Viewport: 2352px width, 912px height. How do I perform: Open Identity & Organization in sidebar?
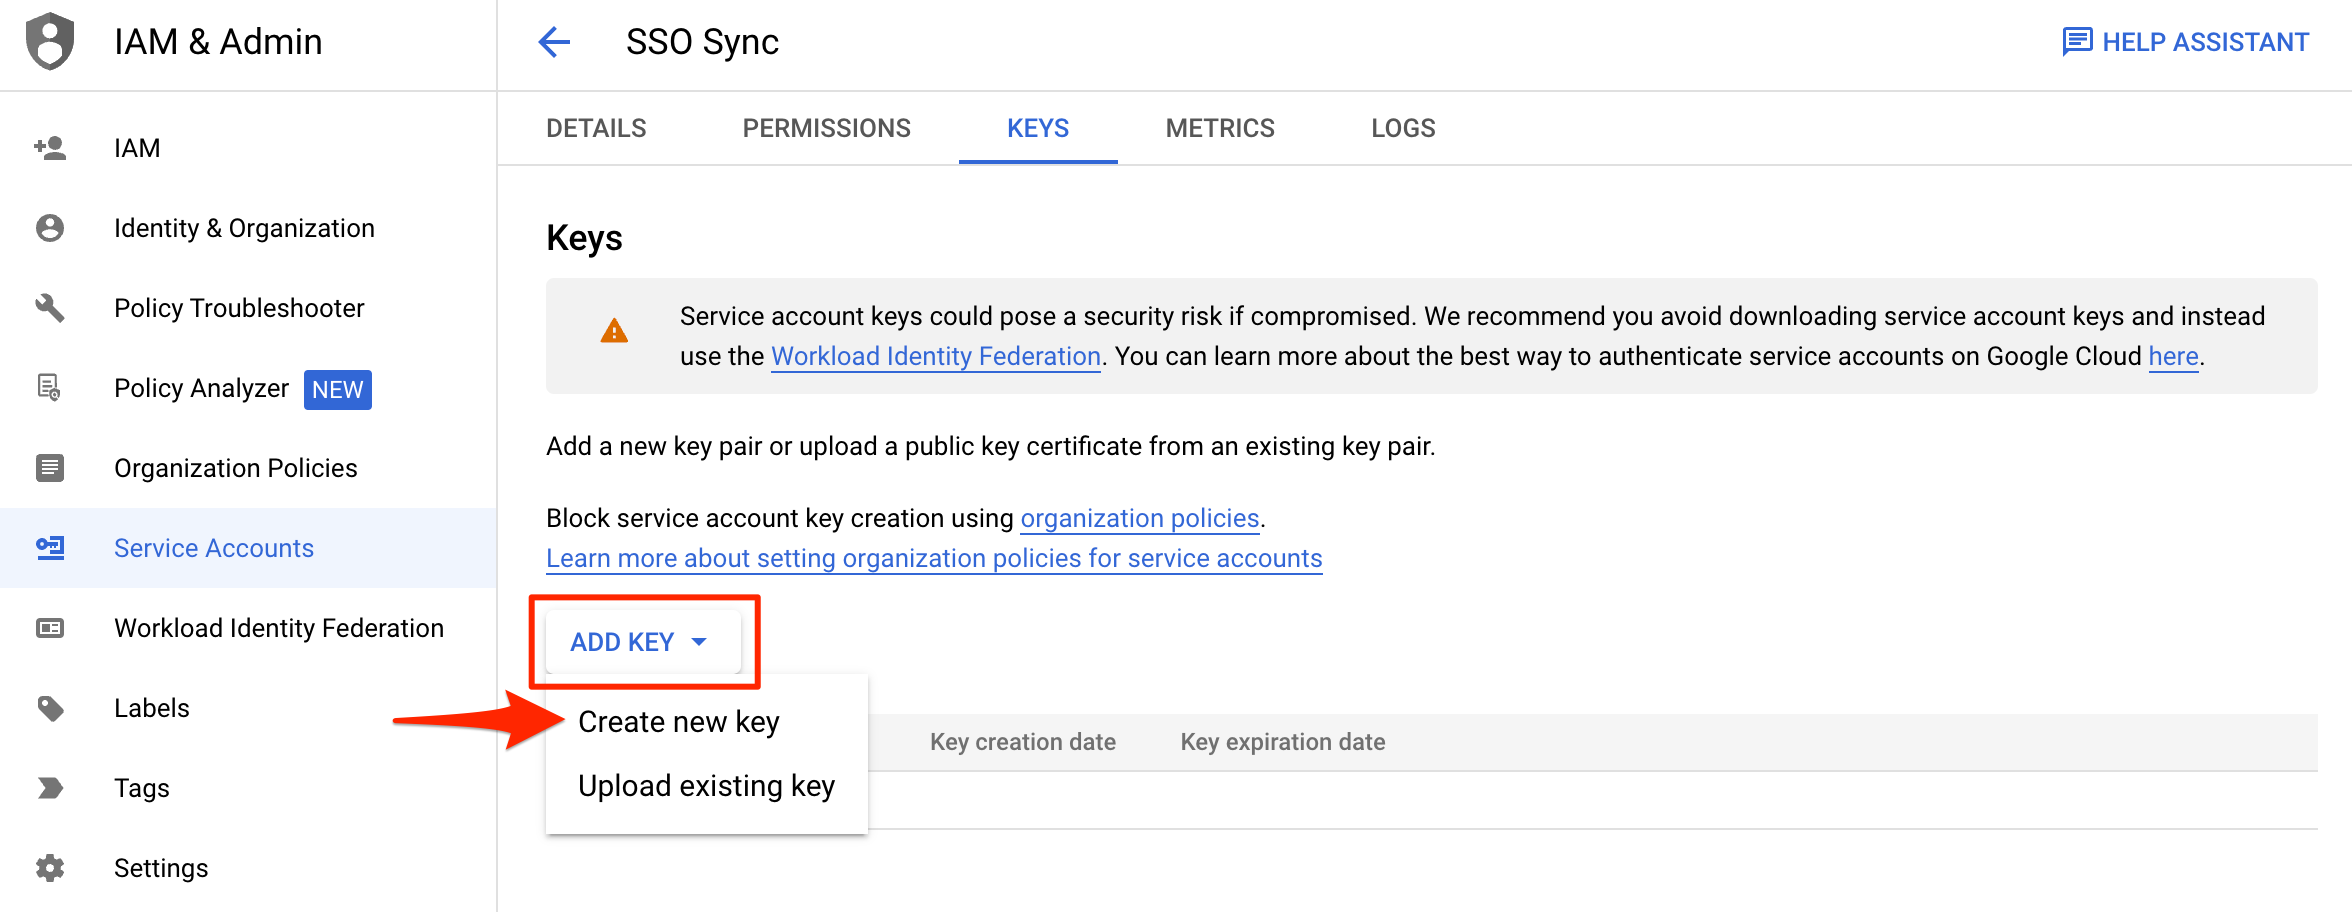click(x=248, y=228)
